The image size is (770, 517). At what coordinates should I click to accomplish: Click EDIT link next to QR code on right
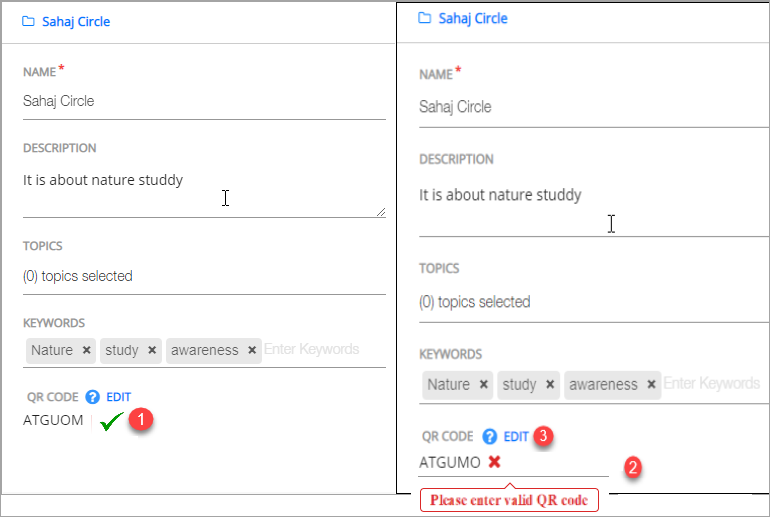[516, 437]
